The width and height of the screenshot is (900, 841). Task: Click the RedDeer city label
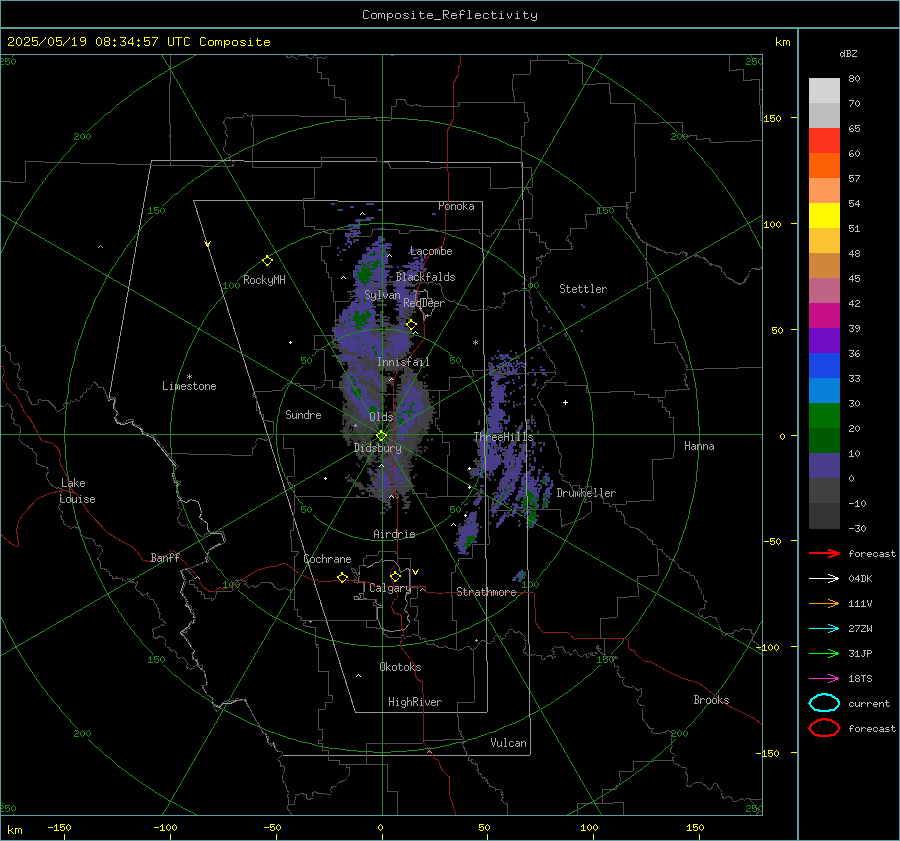coord(424,303)
